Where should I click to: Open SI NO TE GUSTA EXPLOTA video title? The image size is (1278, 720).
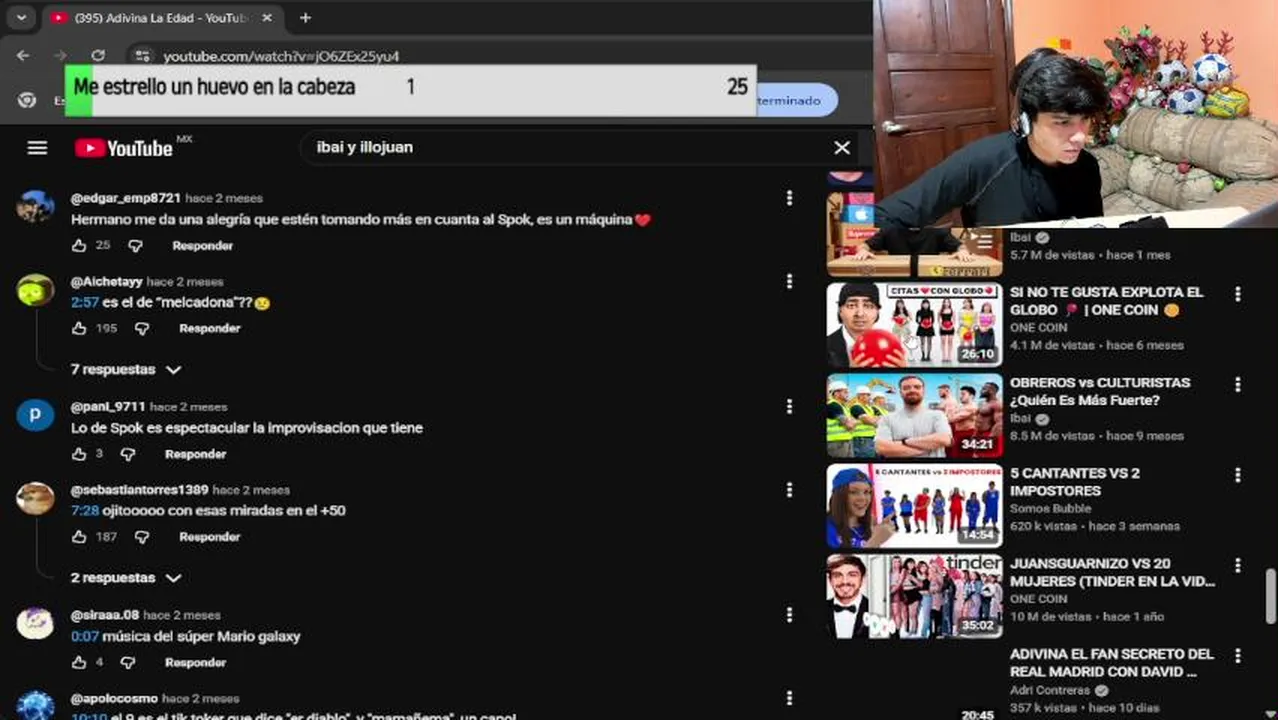coord(1106,301)
